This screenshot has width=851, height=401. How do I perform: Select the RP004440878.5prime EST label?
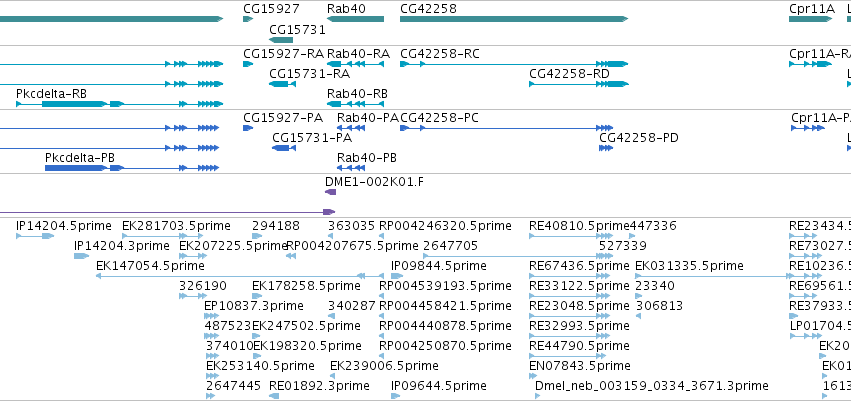click(x=445, y=326)
